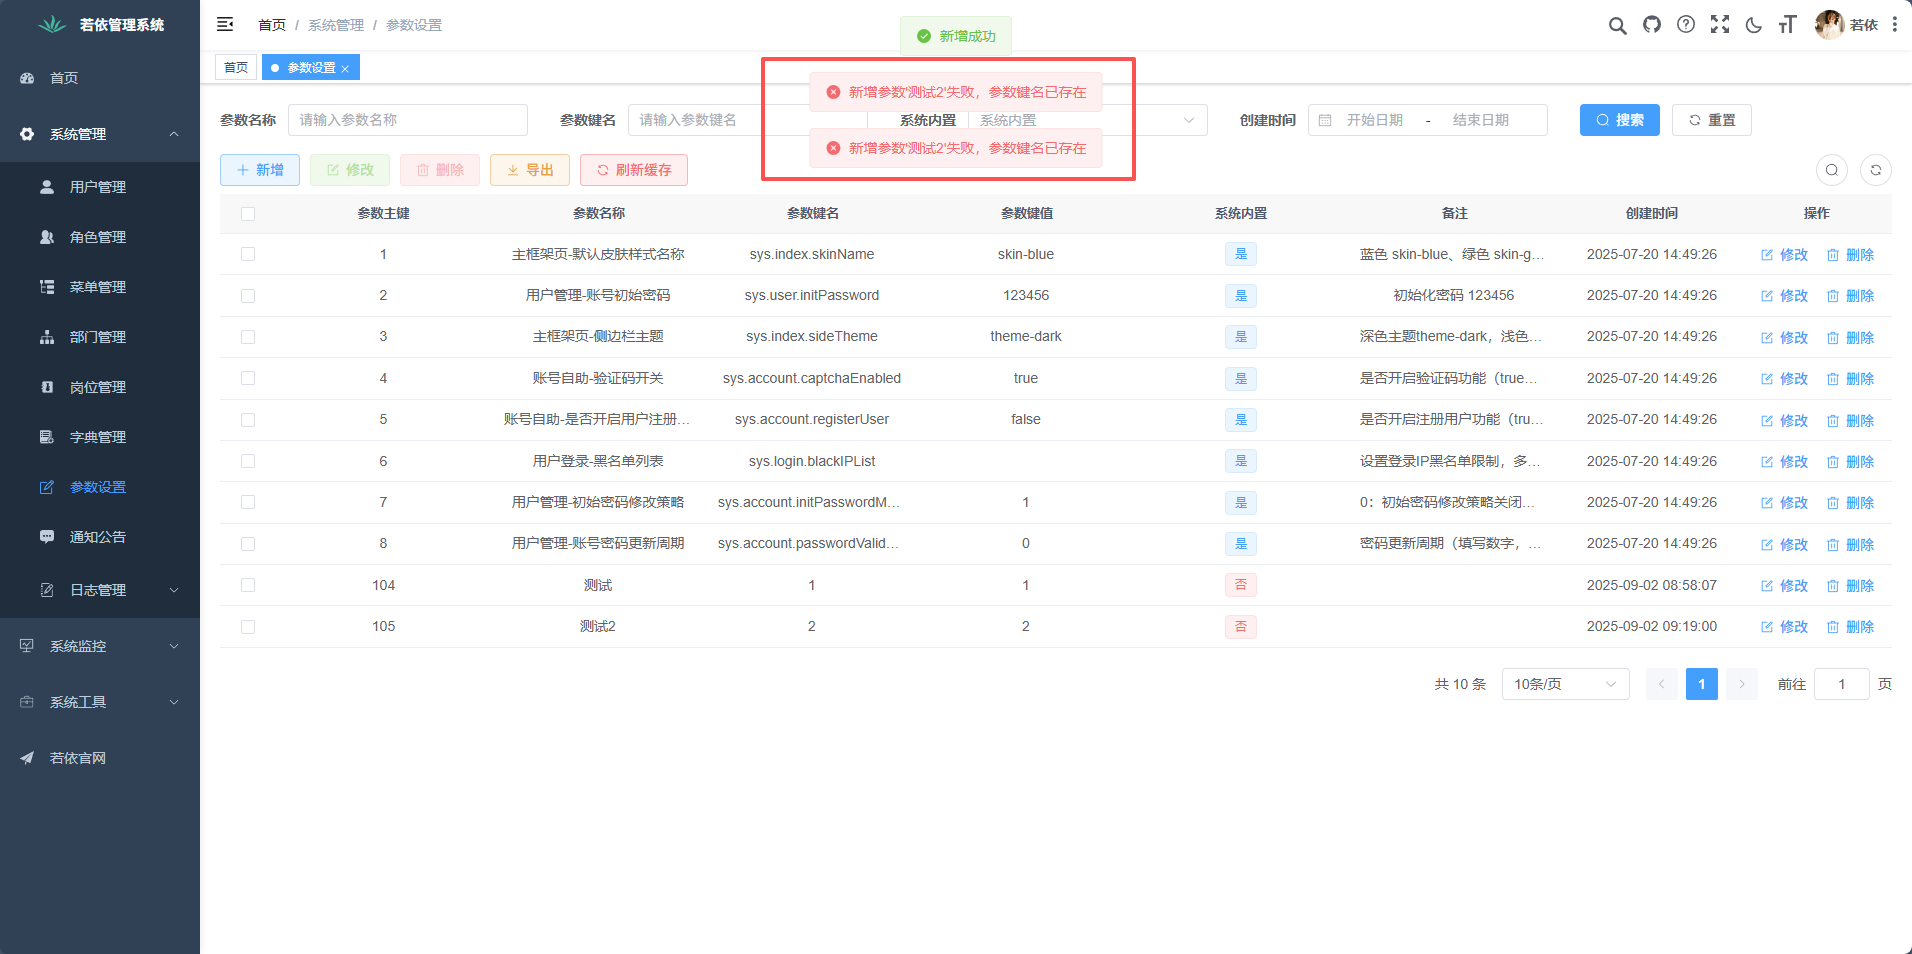Pick the 开始日期 date field
The image size is (1912, 954).
coord(1374,120)
